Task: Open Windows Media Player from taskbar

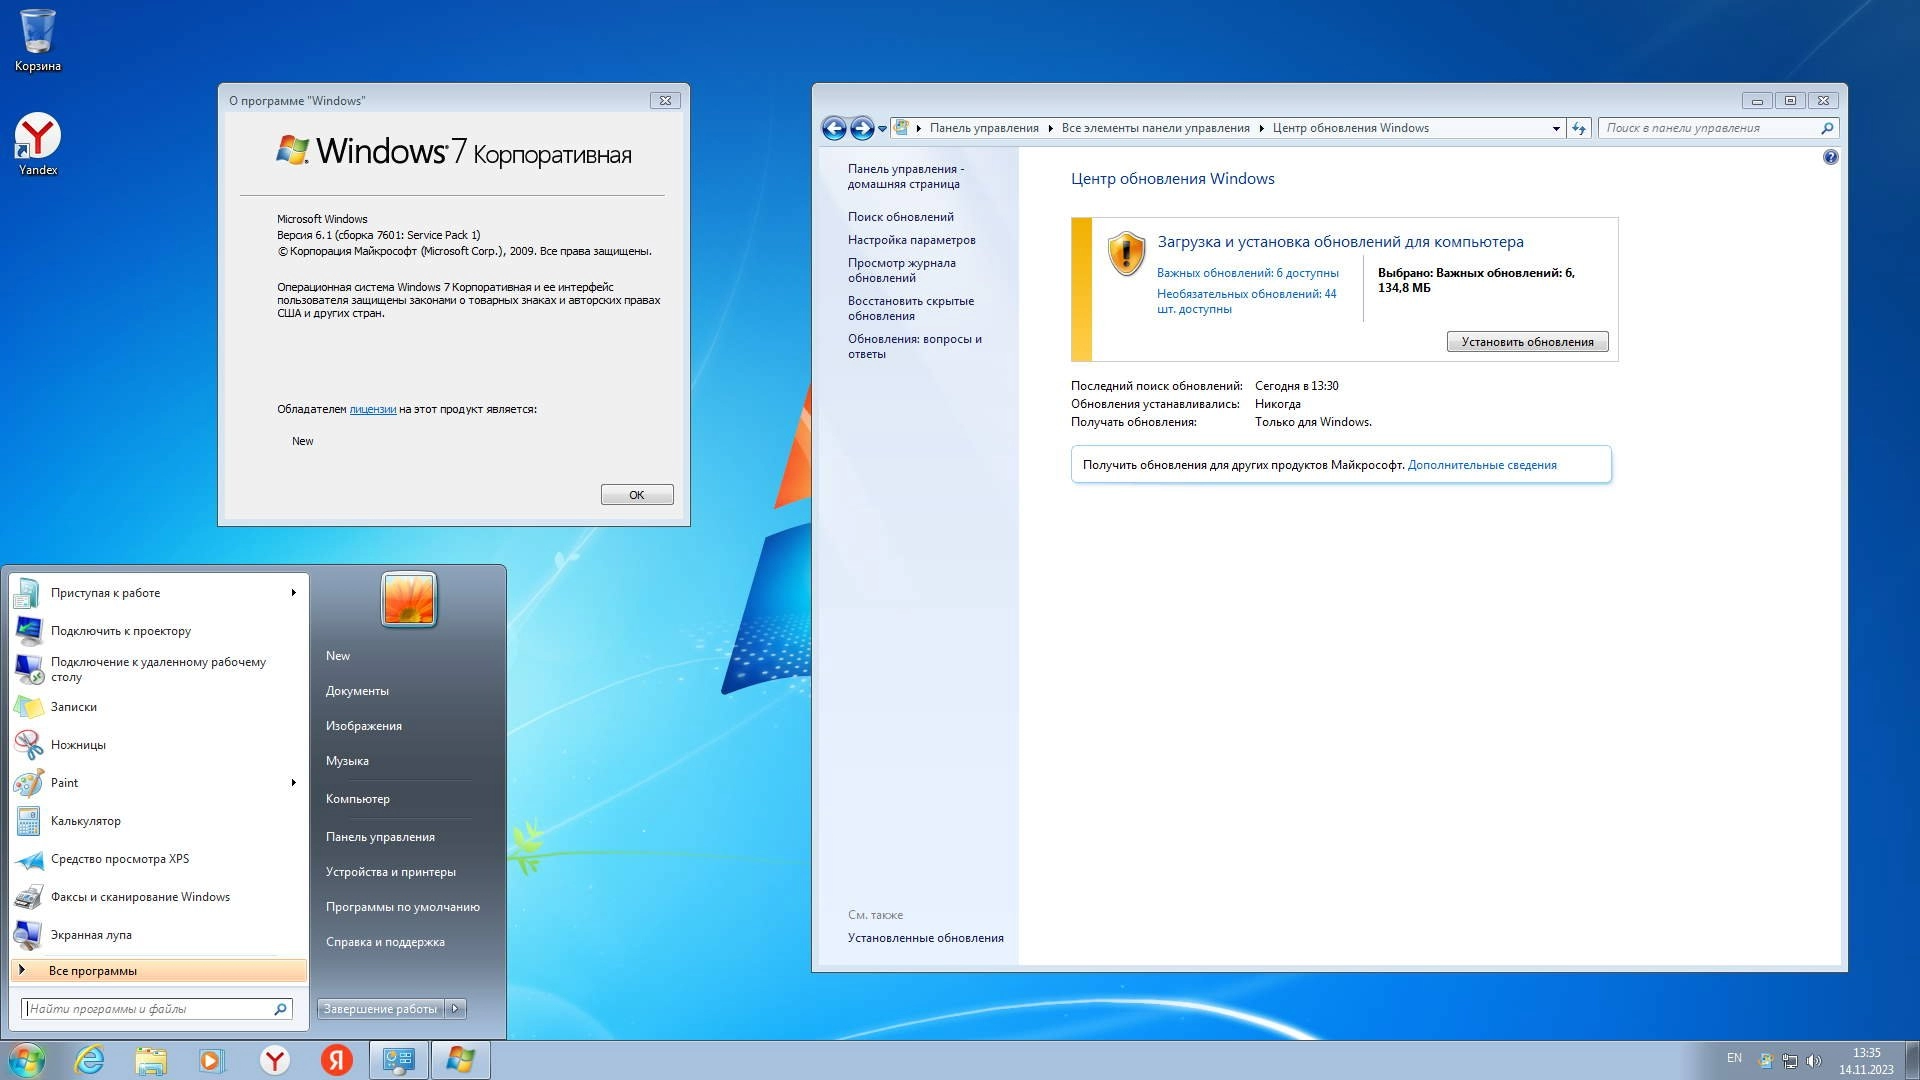Action: click(x=212, y=1060)
